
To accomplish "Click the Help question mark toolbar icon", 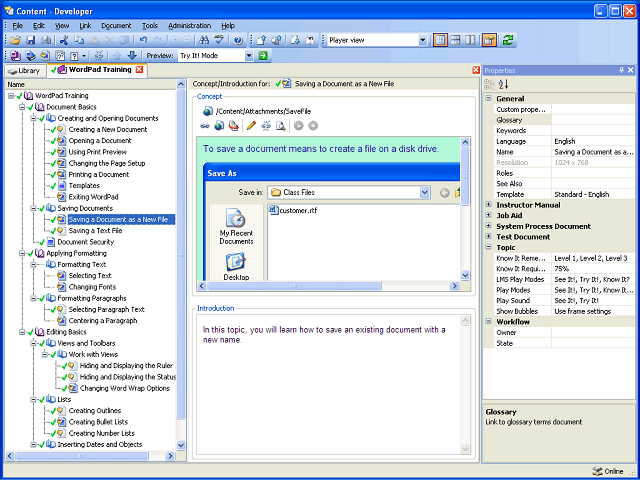I will 238,40.
